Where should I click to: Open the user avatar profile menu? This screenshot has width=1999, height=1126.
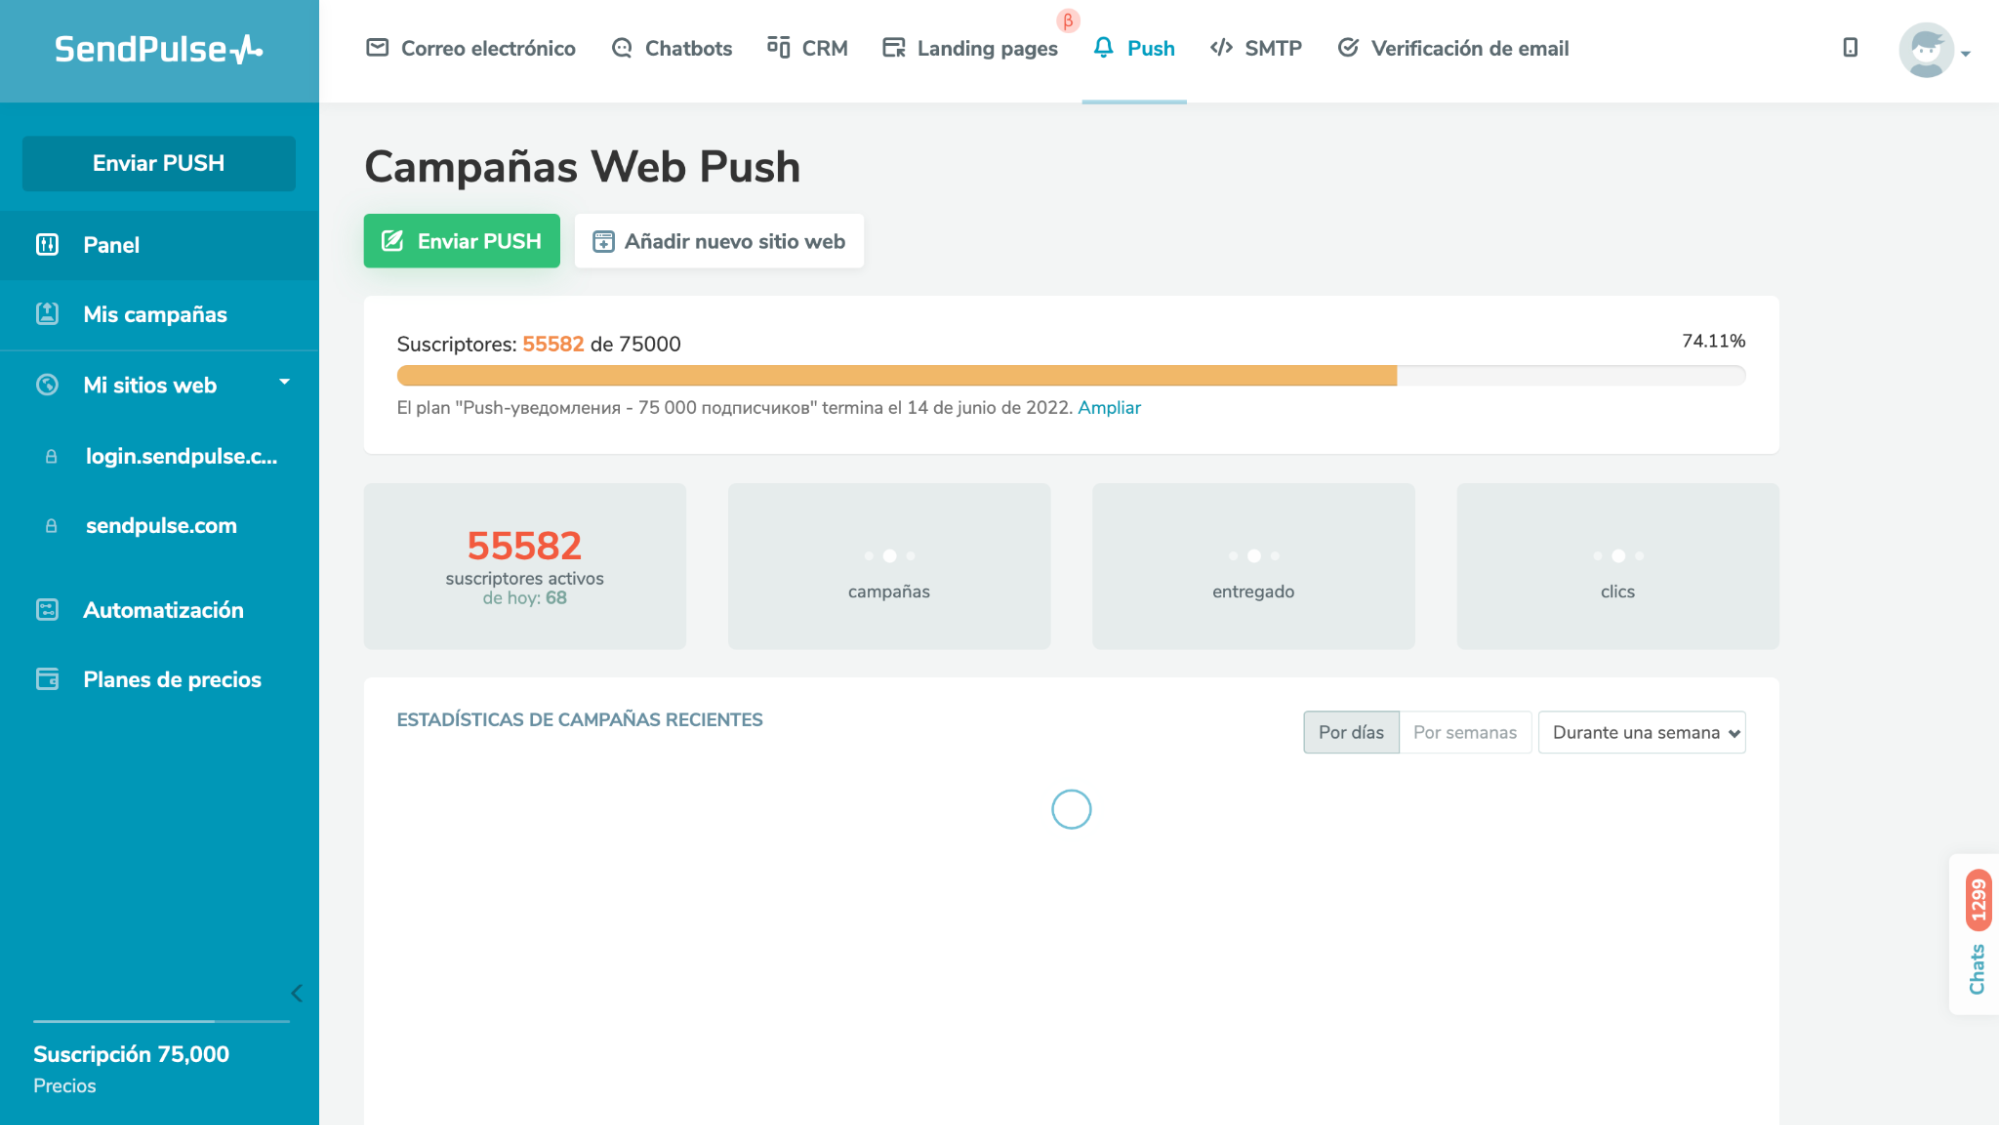1926,50
